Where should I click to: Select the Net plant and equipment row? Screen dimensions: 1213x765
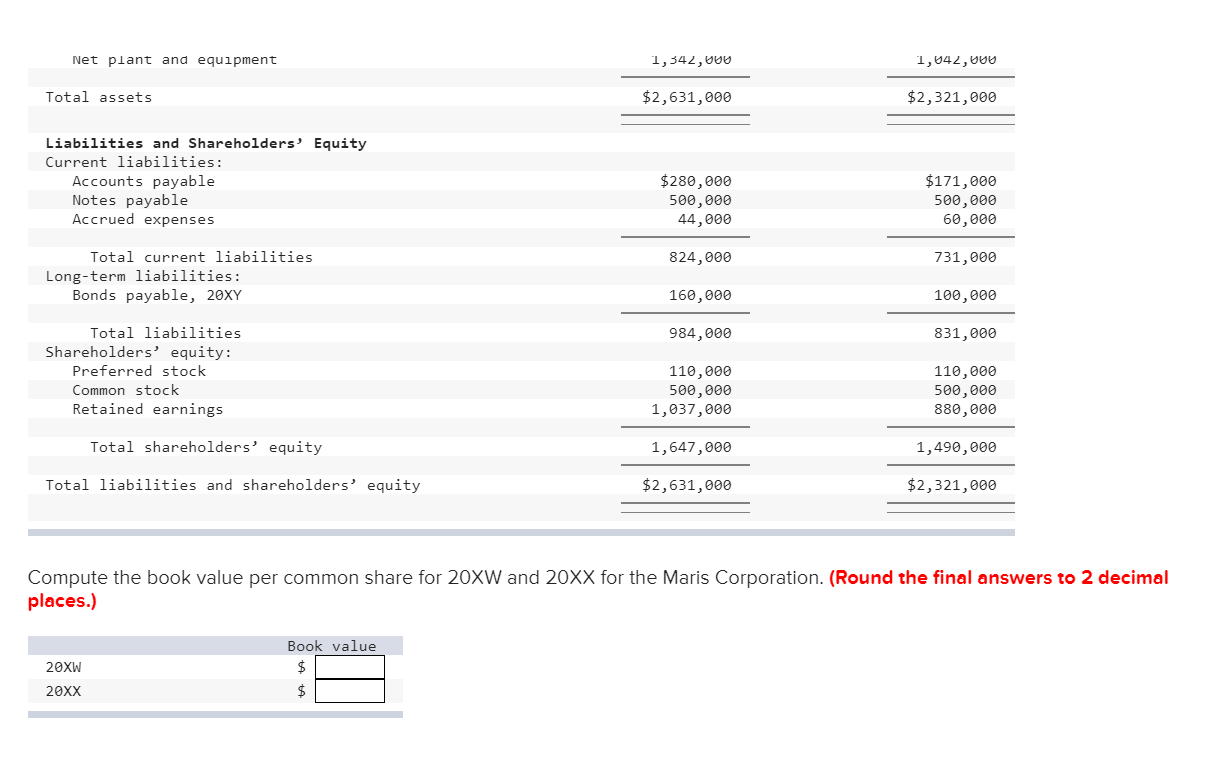173,59
